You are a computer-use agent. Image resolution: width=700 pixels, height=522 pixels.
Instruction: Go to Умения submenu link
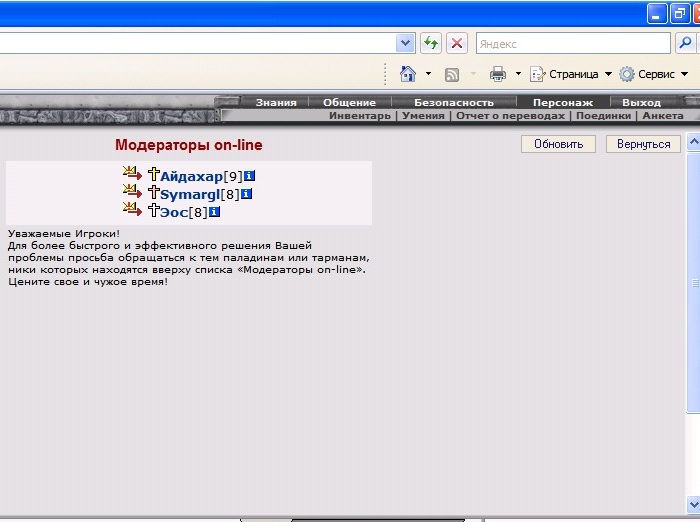423,116
